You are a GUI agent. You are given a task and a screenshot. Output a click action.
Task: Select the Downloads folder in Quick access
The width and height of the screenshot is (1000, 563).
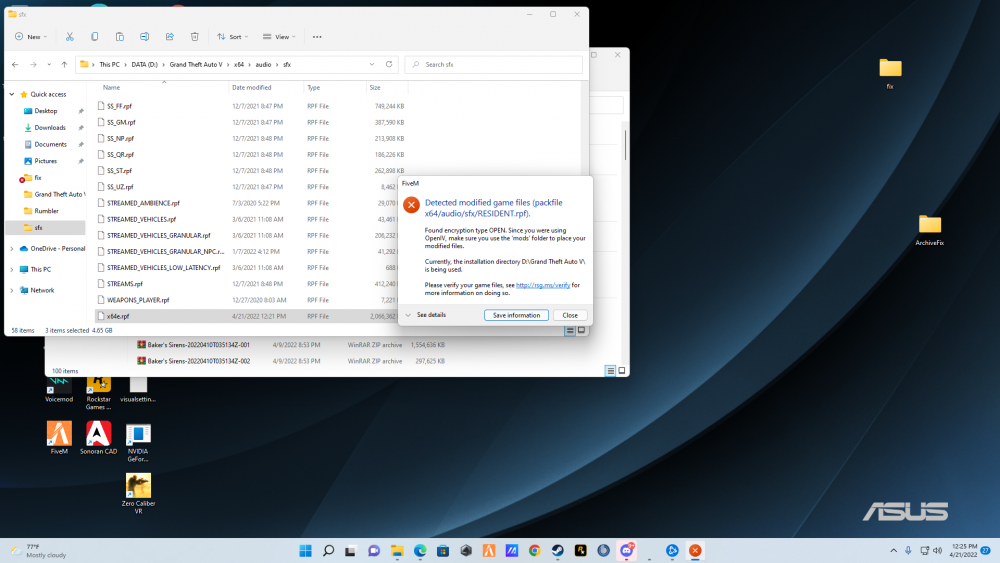[49, 128]
